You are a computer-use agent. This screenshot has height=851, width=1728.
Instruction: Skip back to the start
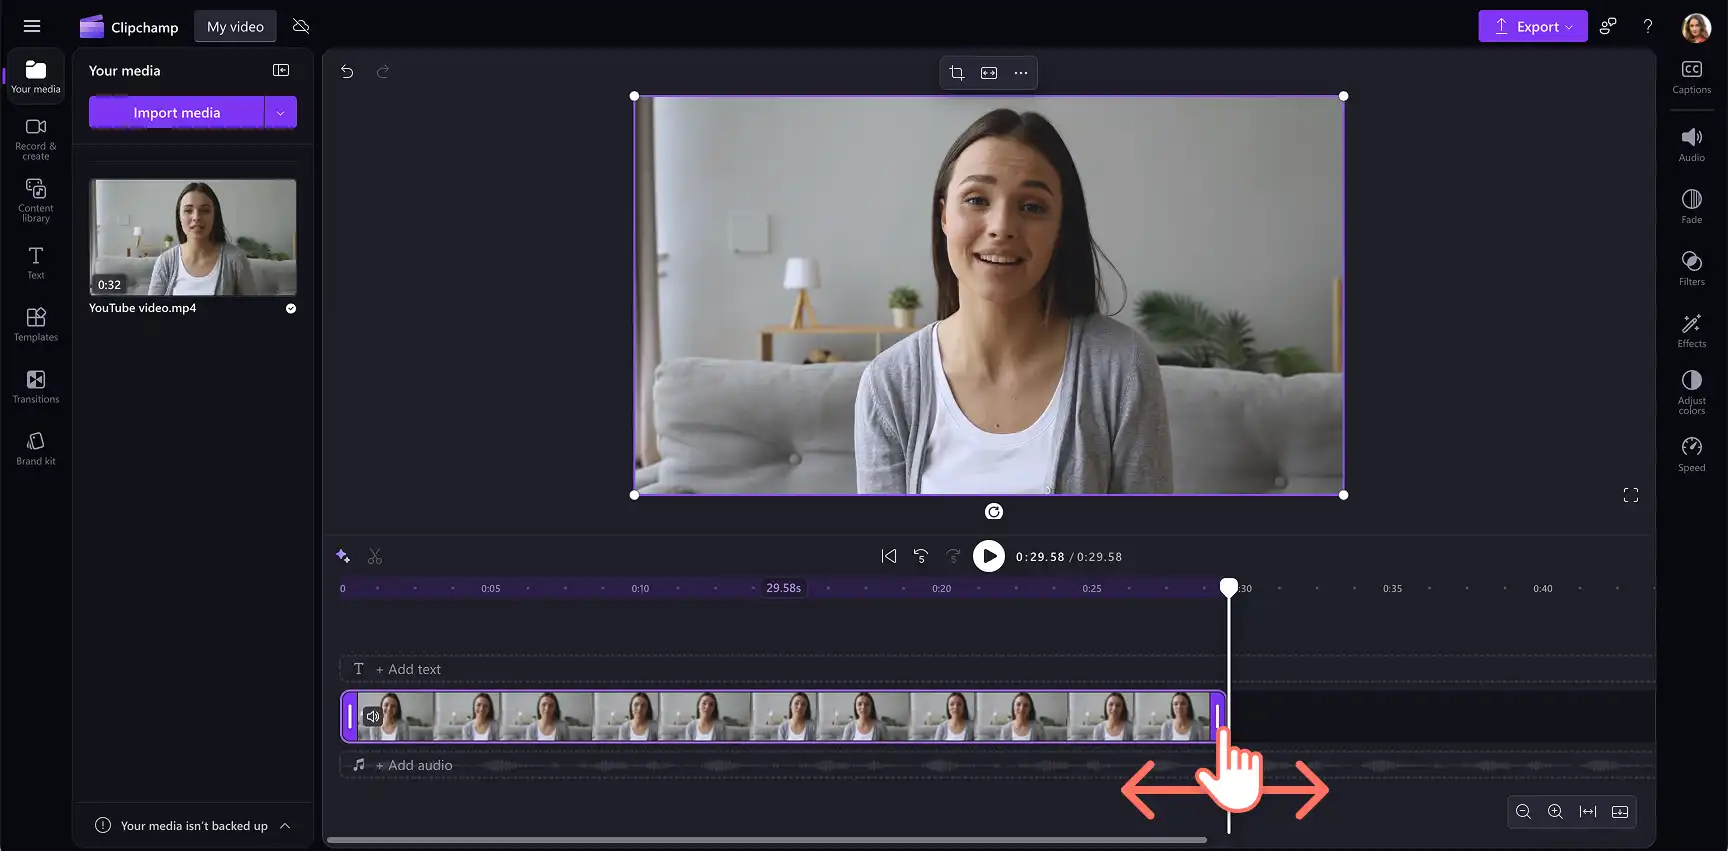(x=889, y=556)
